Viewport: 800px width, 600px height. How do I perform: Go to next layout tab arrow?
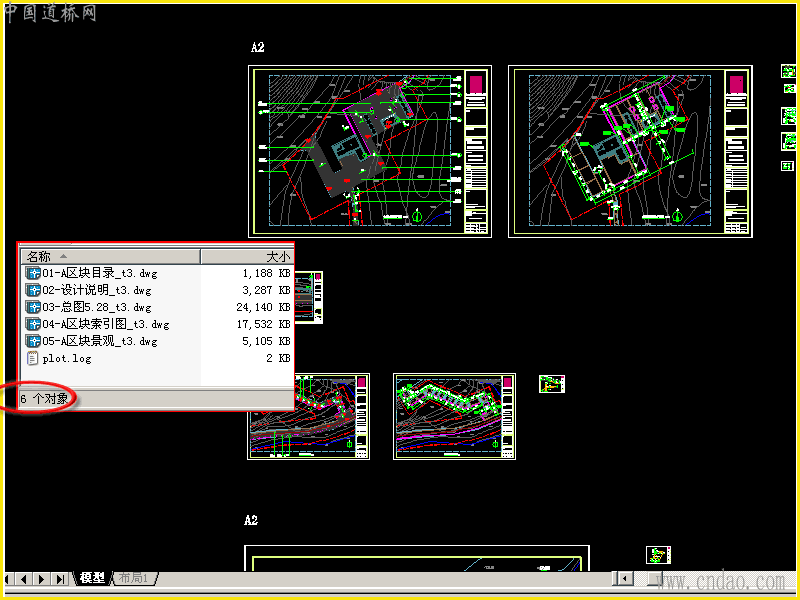point(42,579)
